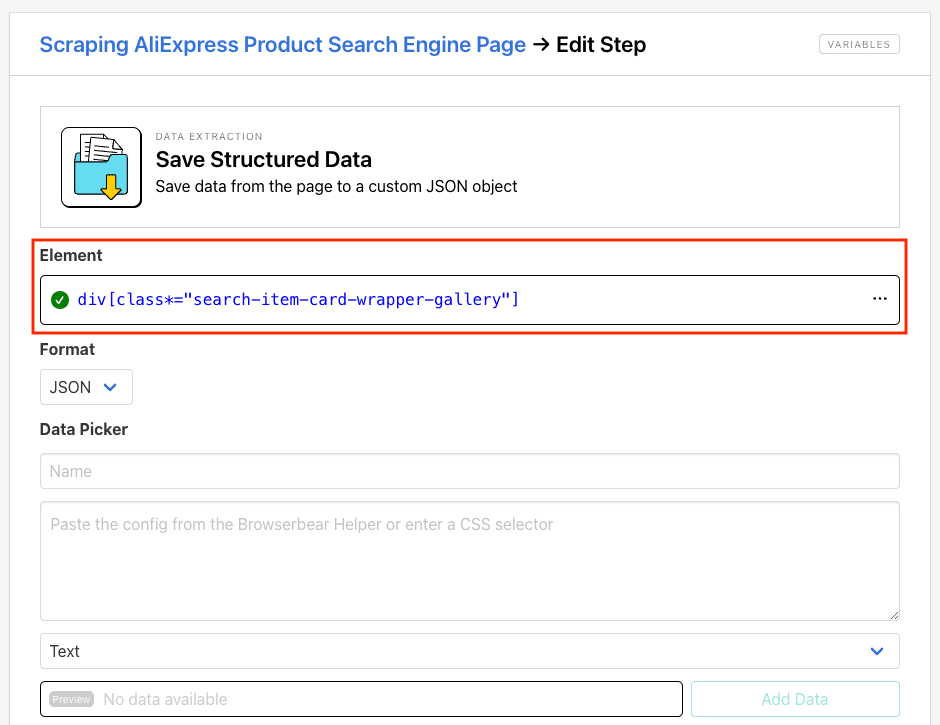Click the DATA EXTRACTION label
The image size is (940, 725).
point(209,137)
